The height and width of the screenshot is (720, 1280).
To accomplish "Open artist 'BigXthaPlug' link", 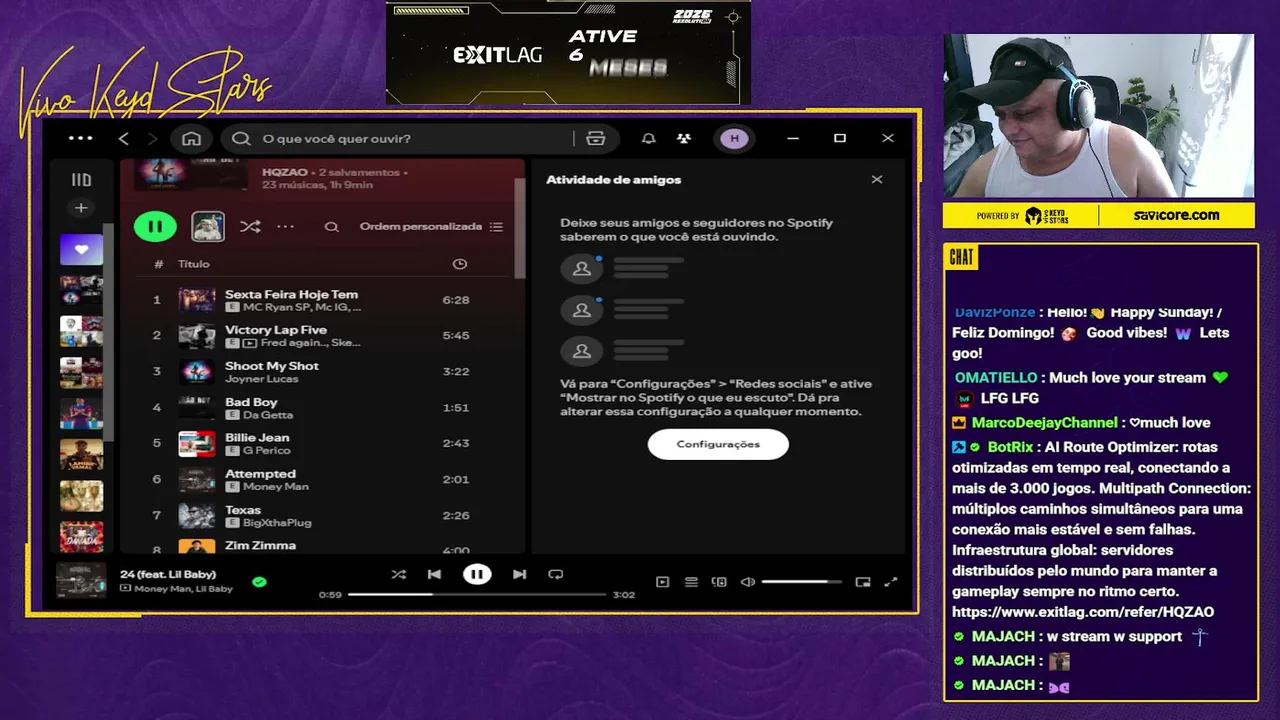I will coord(277,522).
